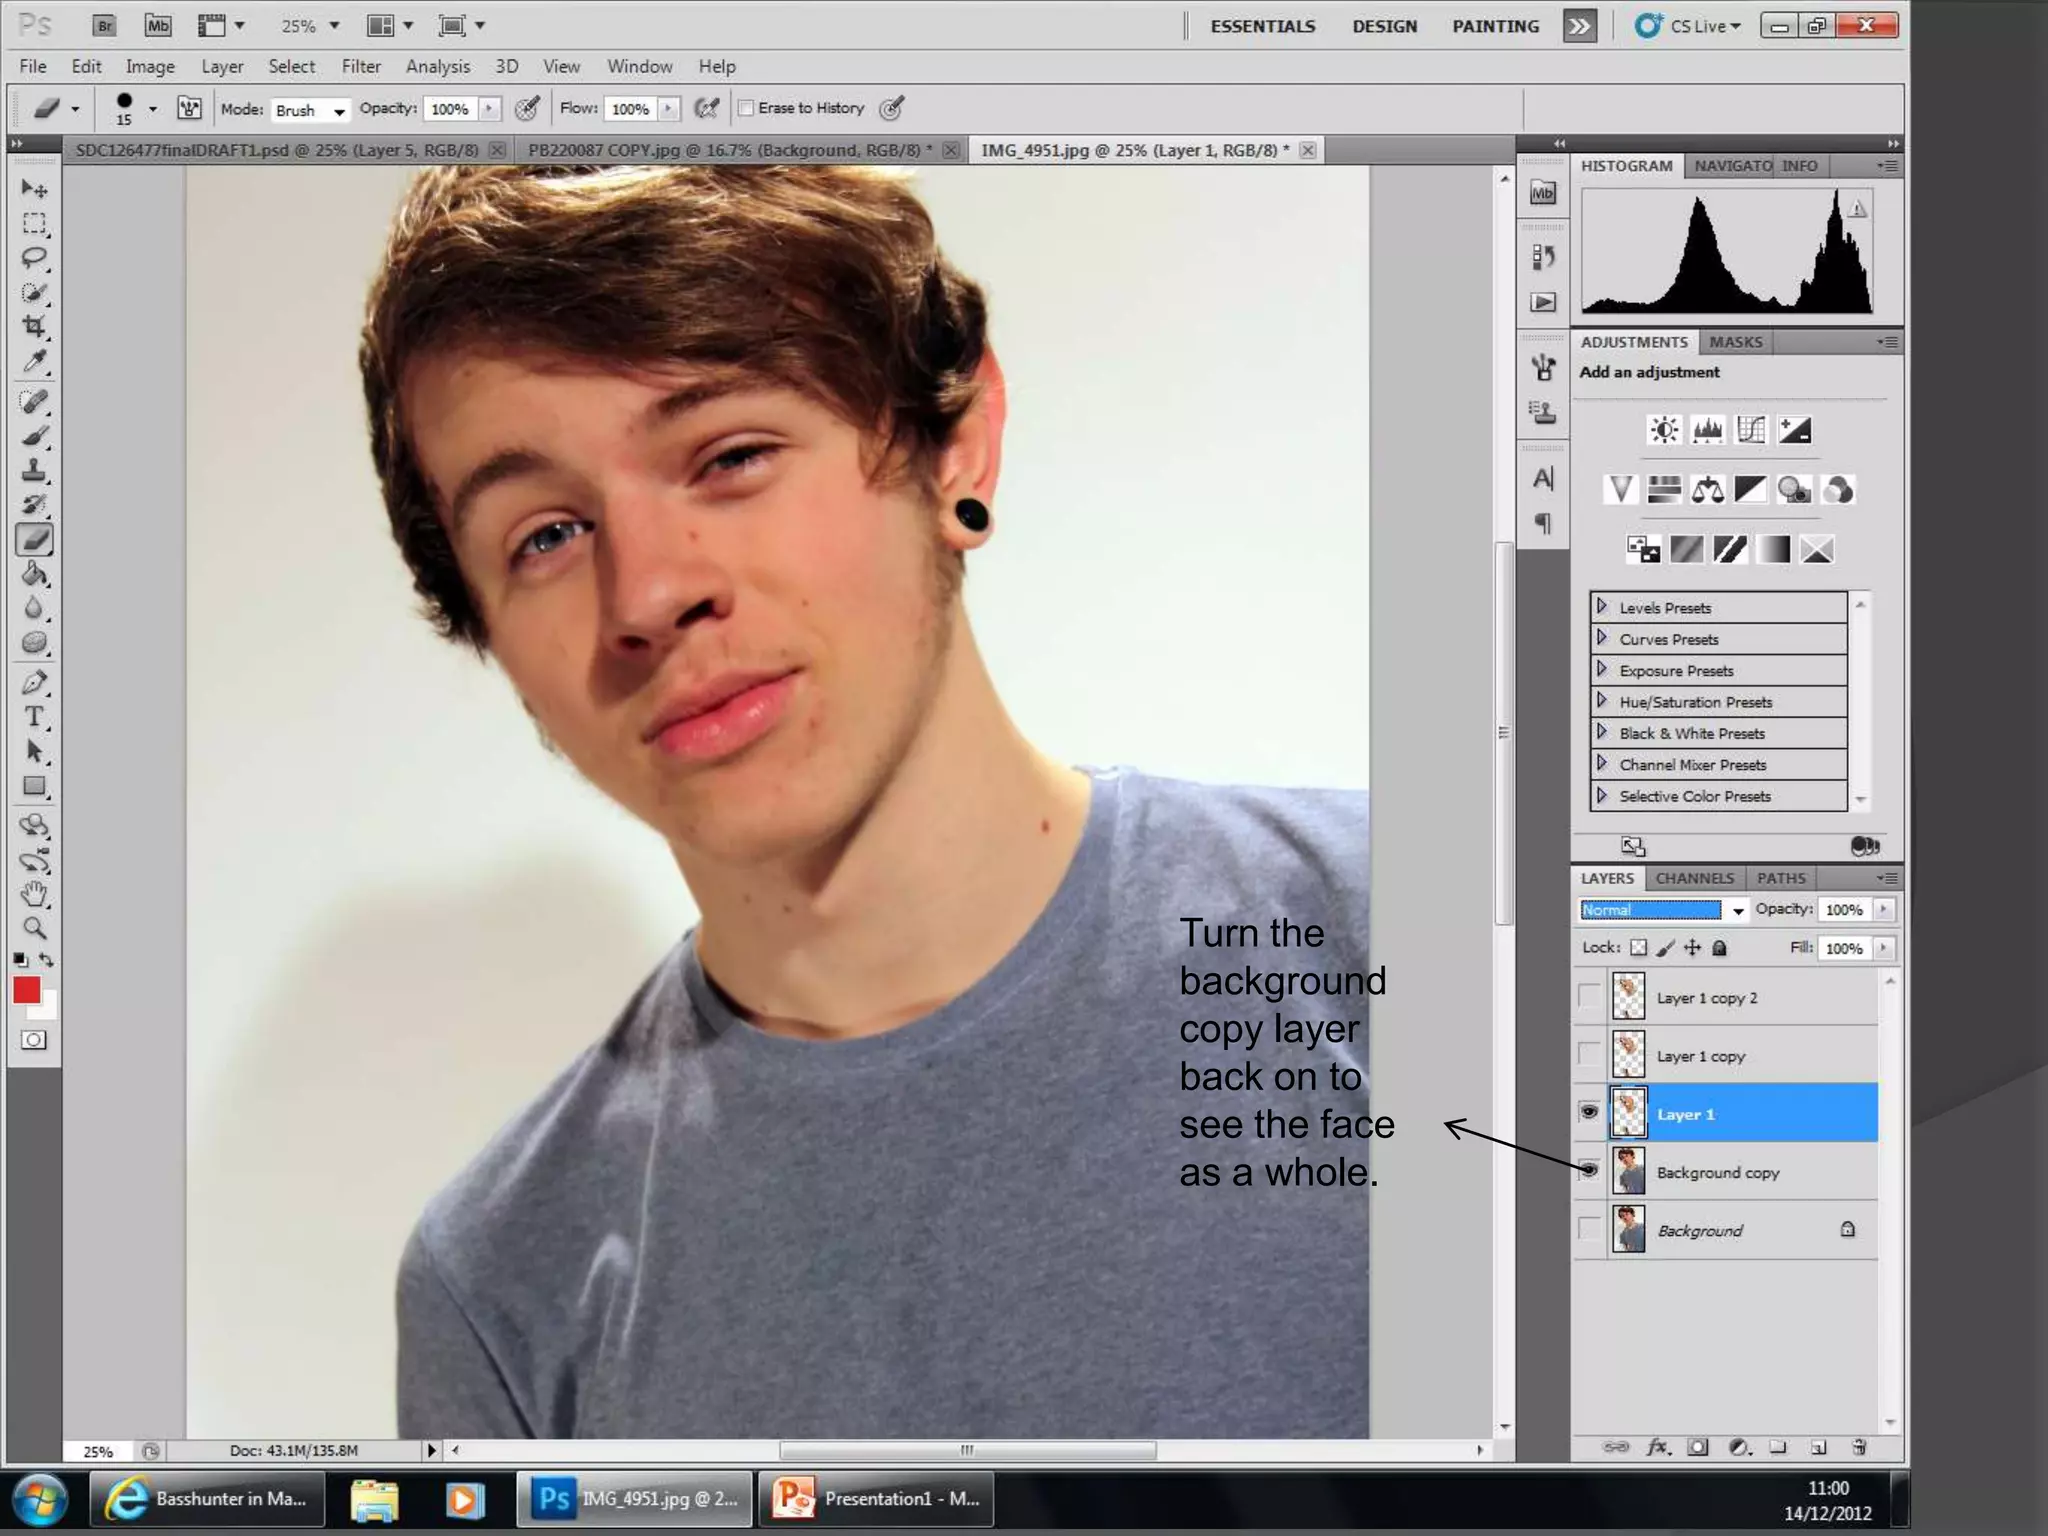The image size is (2048, 1536).
Task: Select the Eraser tool in toolbox
Action: pyautogui.click(x=34, y=540)
